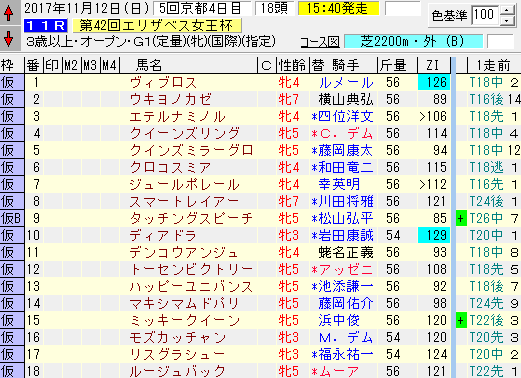Image resolution: width=521 pixels, height=378 pixels.
Task: Click the 11R race number badge
Action: point(46,26)
